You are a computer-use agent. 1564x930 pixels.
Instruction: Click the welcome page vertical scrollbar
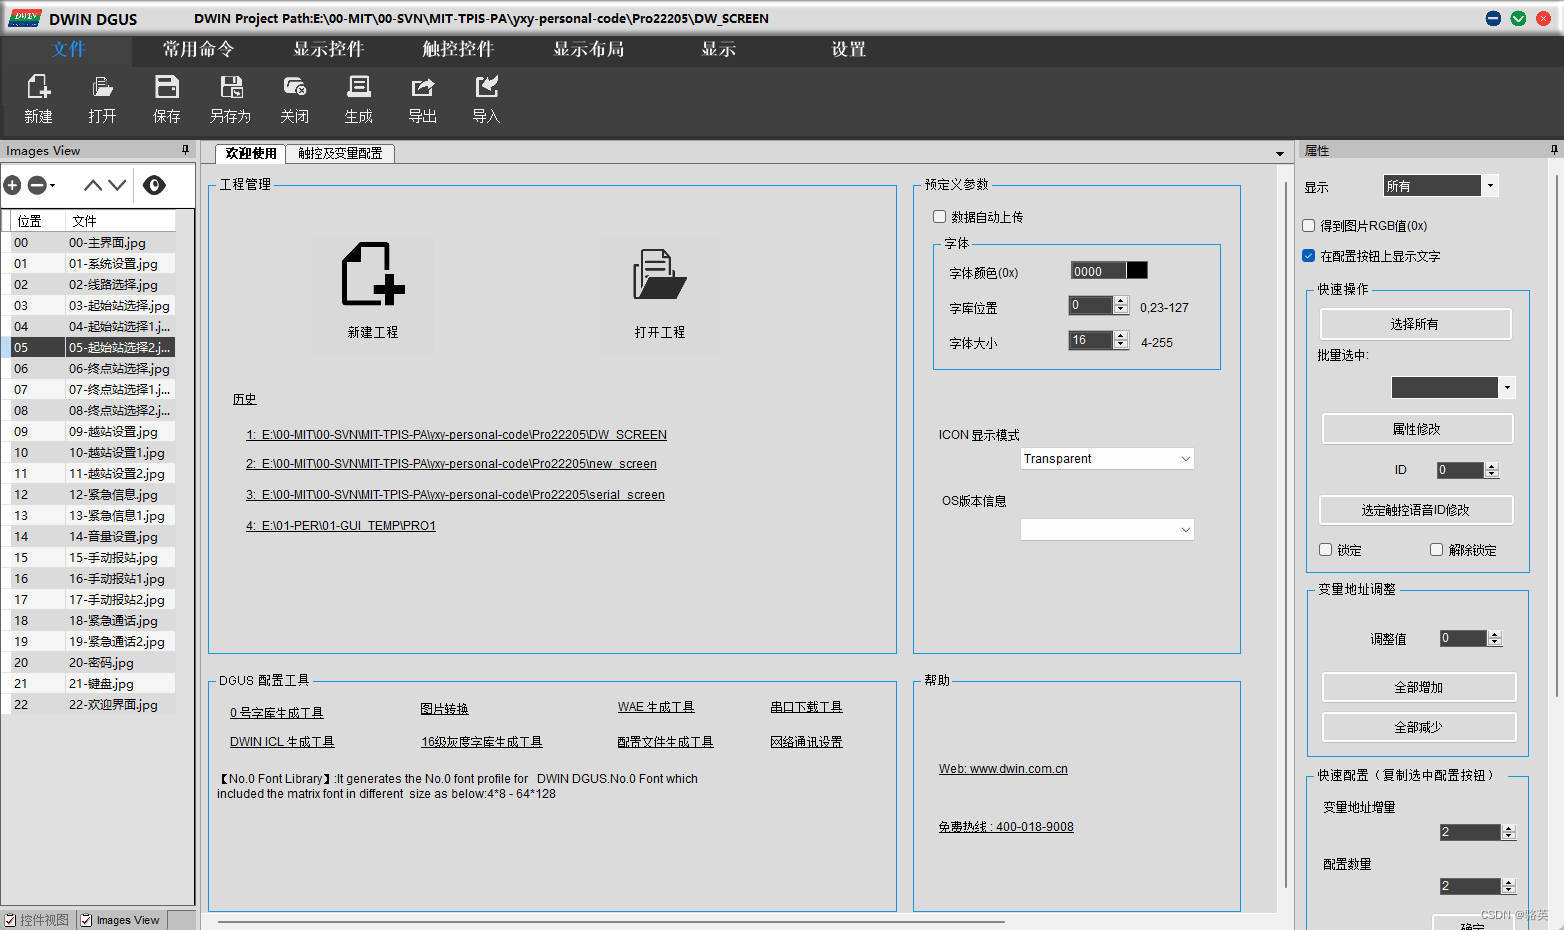(1285, 535)
